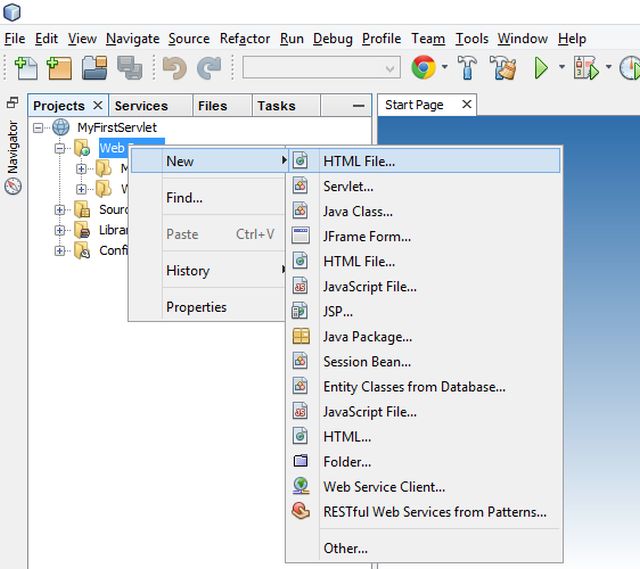Screen dimensions: 640x569
Task: Click the green Run Project arrow
Action: [x=541, y=68]
